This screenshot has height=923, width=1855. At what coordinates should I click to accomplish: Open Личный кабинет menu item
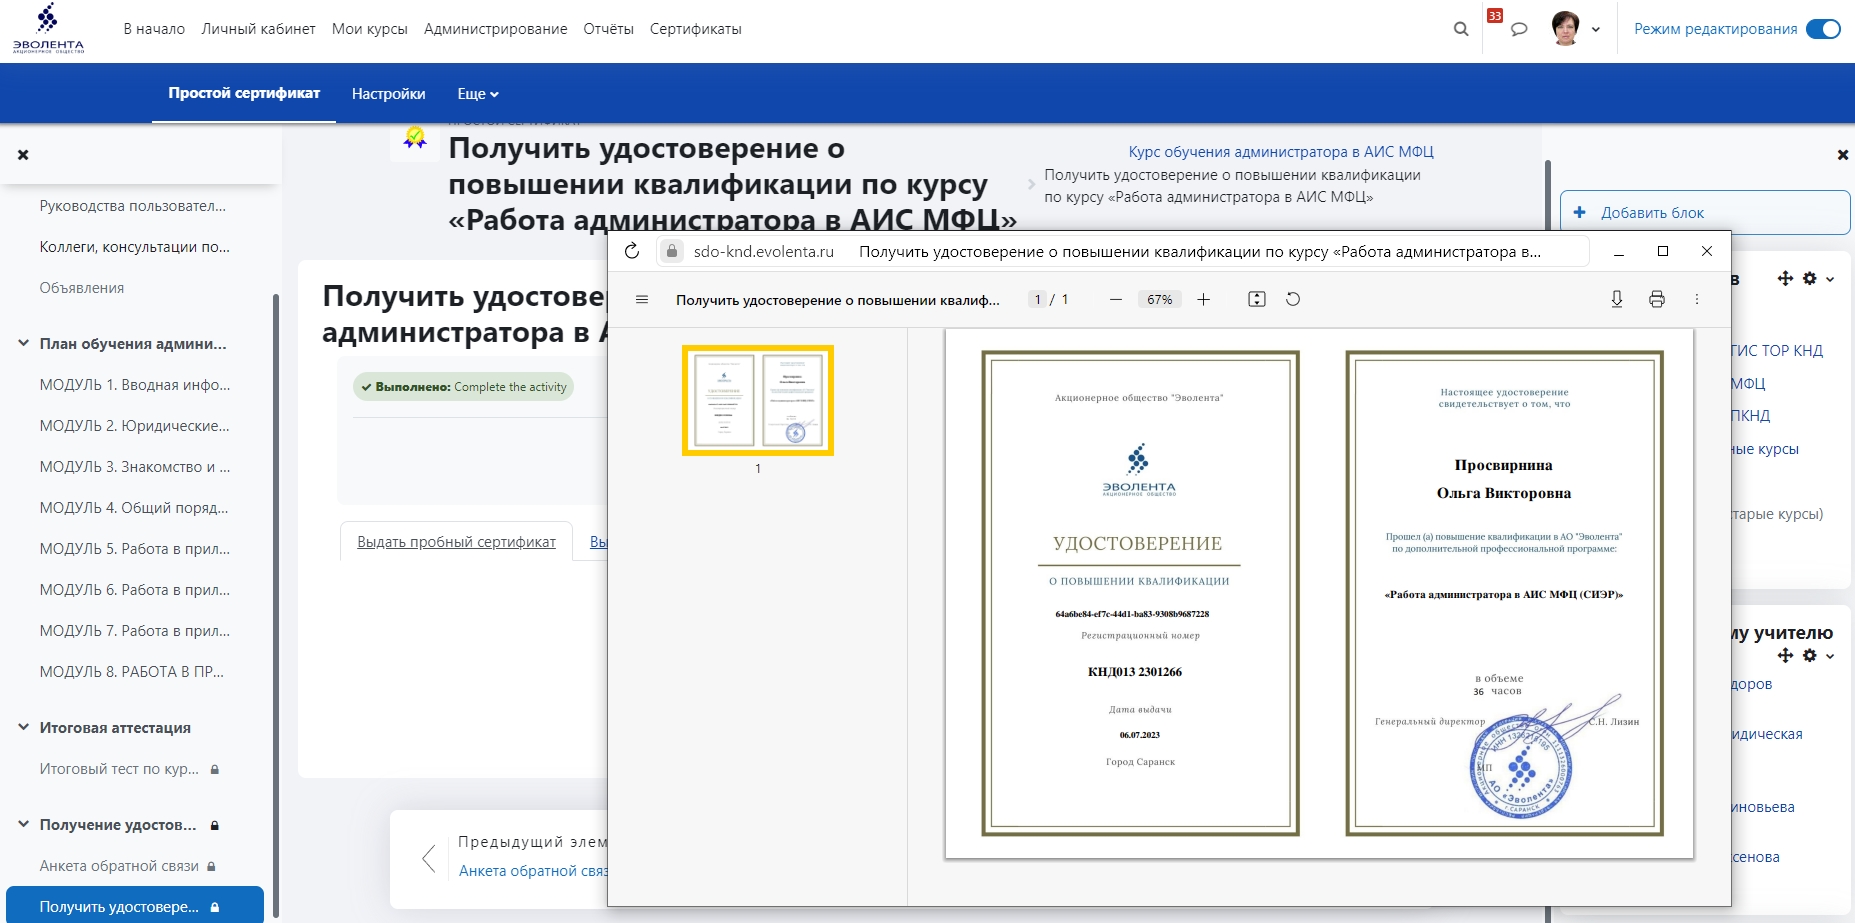tap(258, 29)
